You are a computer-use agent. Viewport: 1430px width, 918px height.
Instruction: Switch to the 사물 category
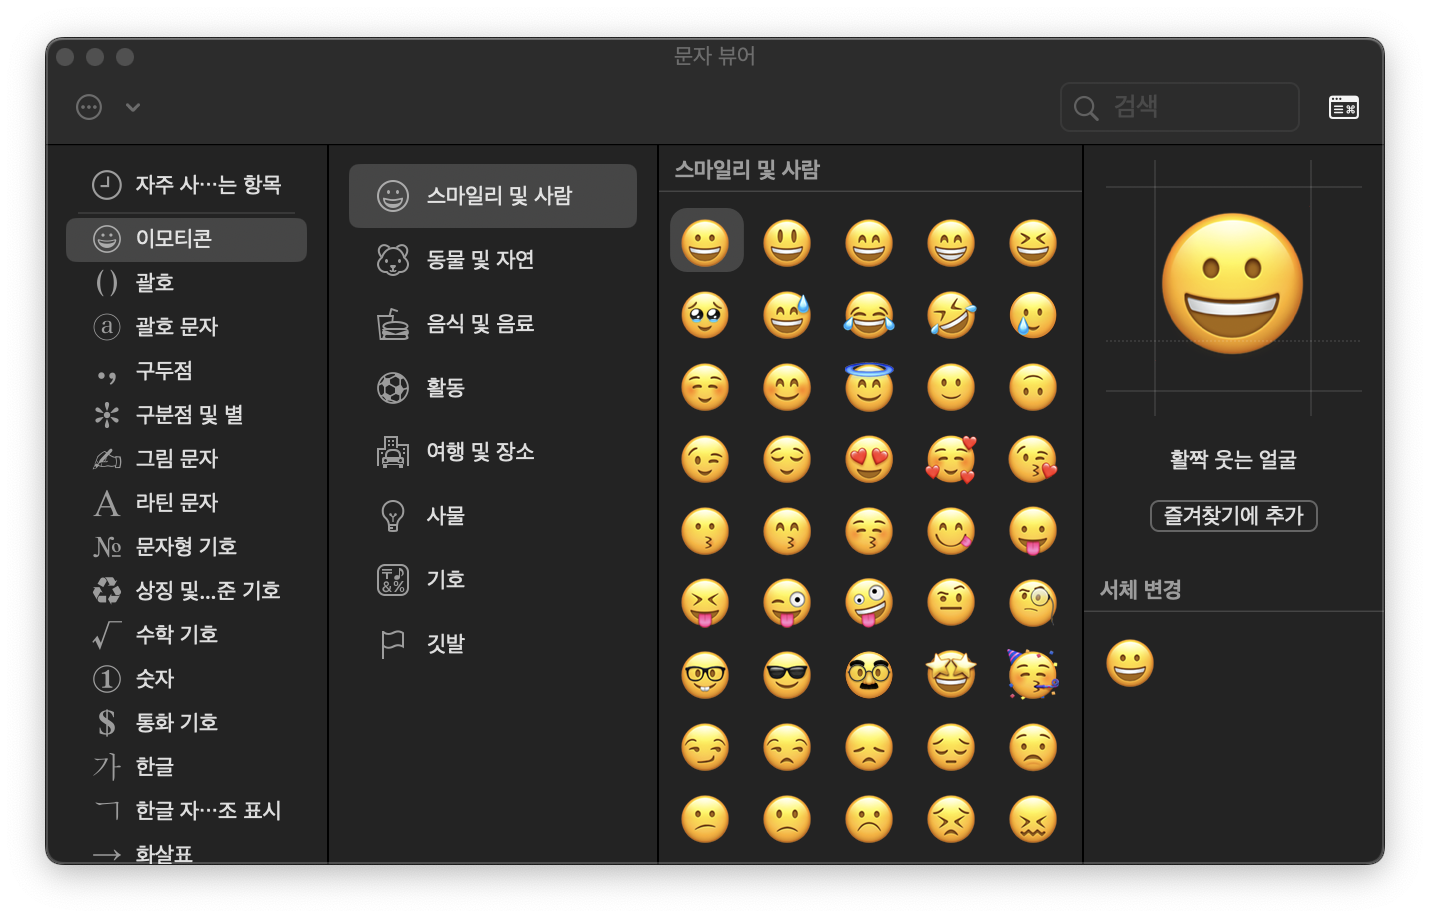pyautogui.click(x=493, y=516)
